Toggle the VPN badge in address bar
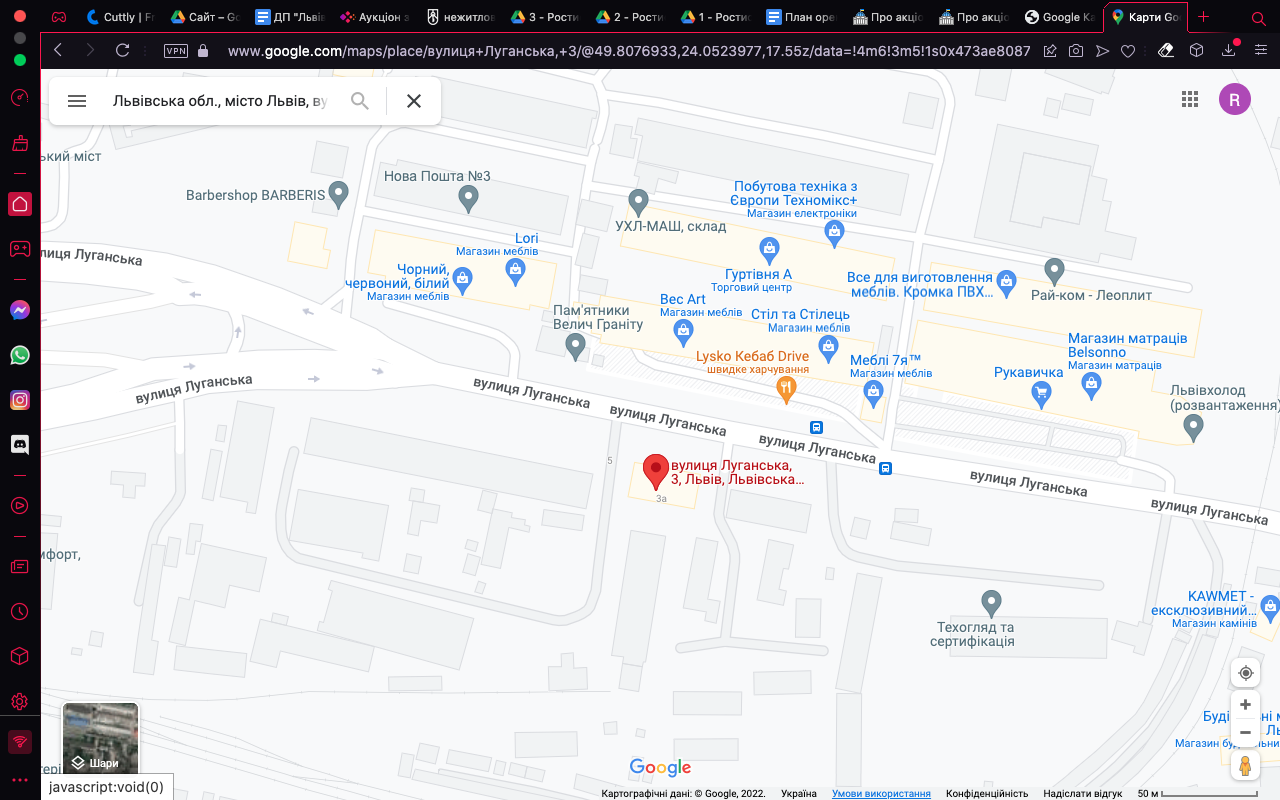 [x=175, y=50]
